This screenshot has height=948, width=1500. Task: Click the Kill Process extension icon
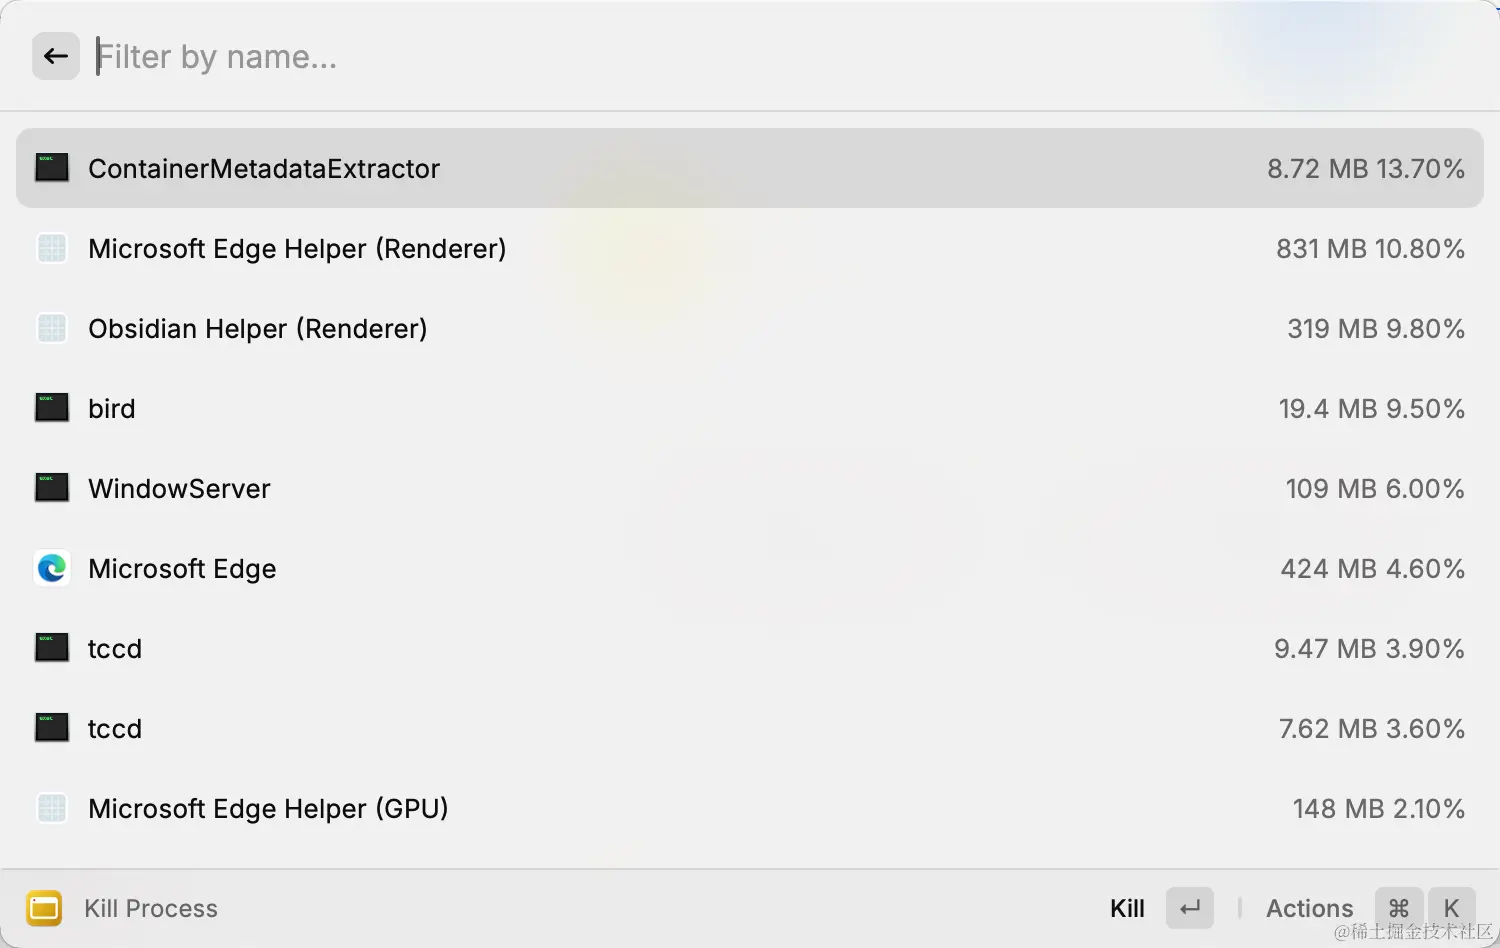click(x=44, y=908)
